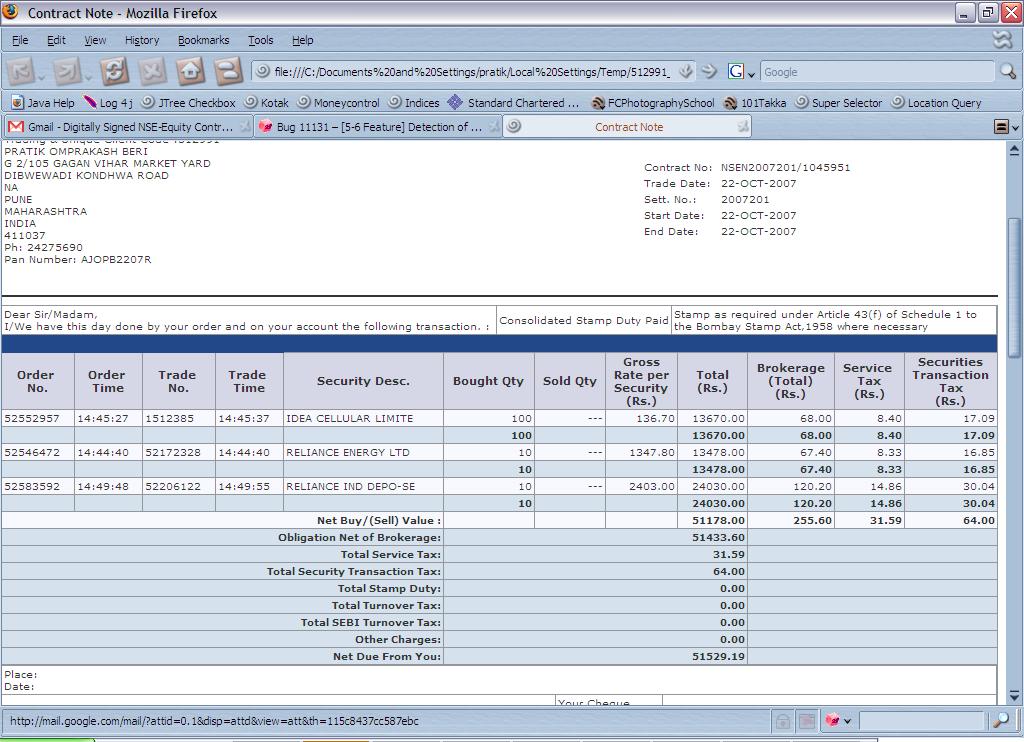The width and height of the screenshot is (1024, 742).
Task: Close the Gmail tab with its close icon
Action: tap(244, 127)
